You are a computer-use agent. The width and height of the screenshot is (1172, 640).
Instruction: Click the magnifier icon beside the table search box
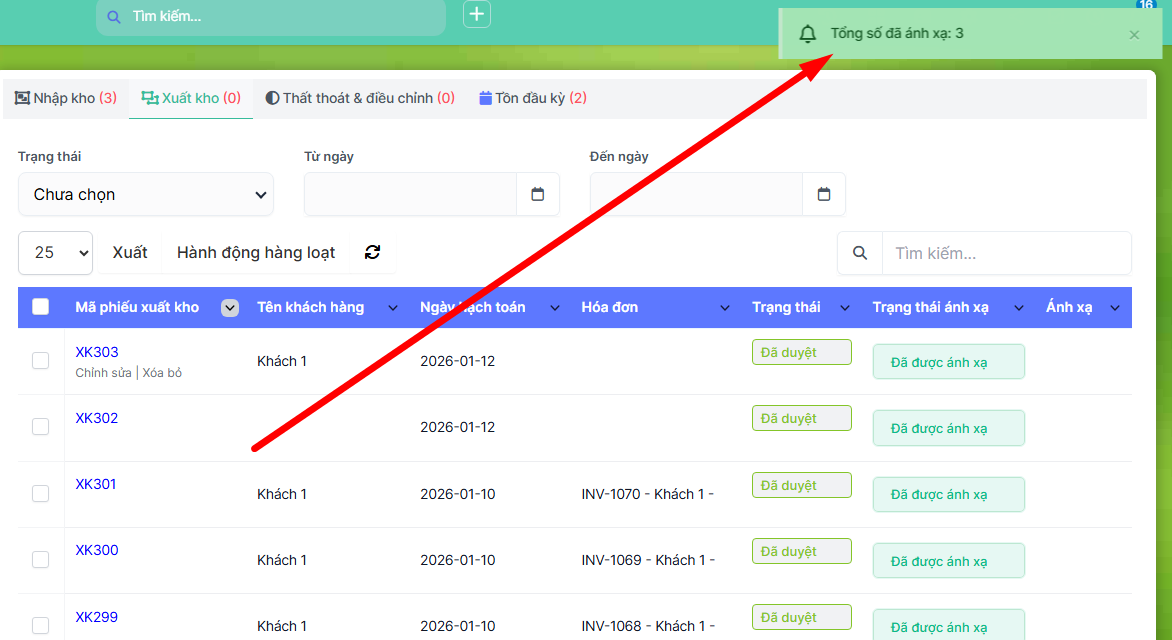coord(860,253)
